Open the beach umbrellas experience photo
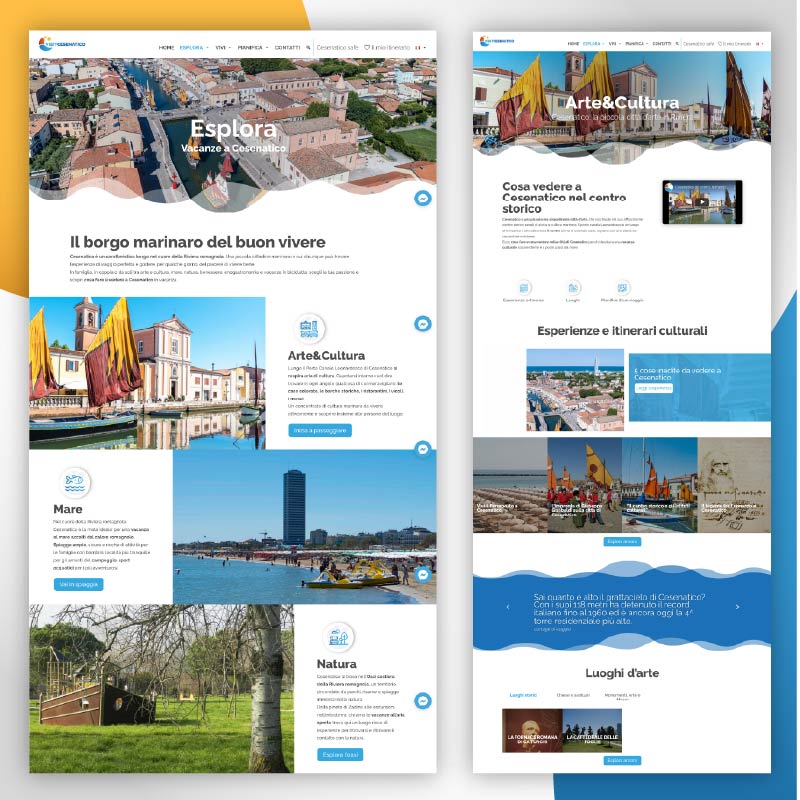800x800 pixels. (x=510, y=485)
